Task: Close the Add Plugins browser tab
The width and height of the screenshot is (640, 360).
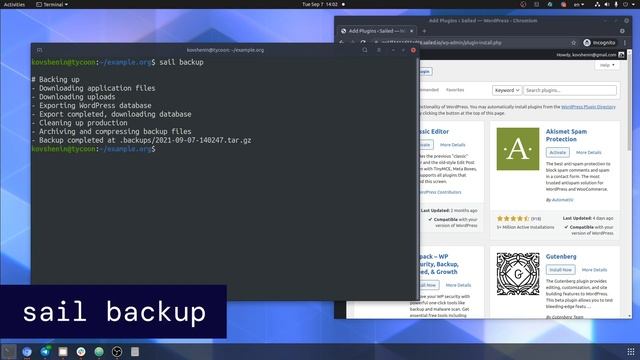Action: [411, 31]
